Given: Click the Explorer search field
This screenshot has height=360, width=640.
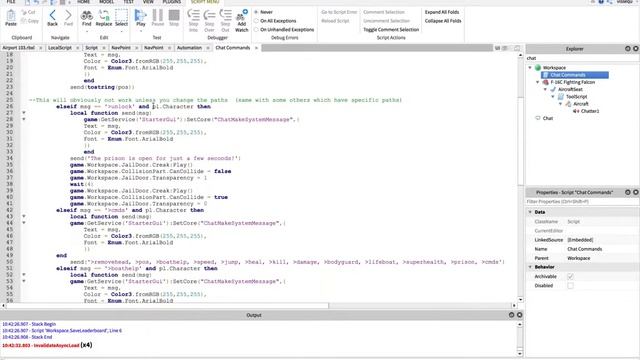Looking at the screenshot, I should tap(582, 58).
